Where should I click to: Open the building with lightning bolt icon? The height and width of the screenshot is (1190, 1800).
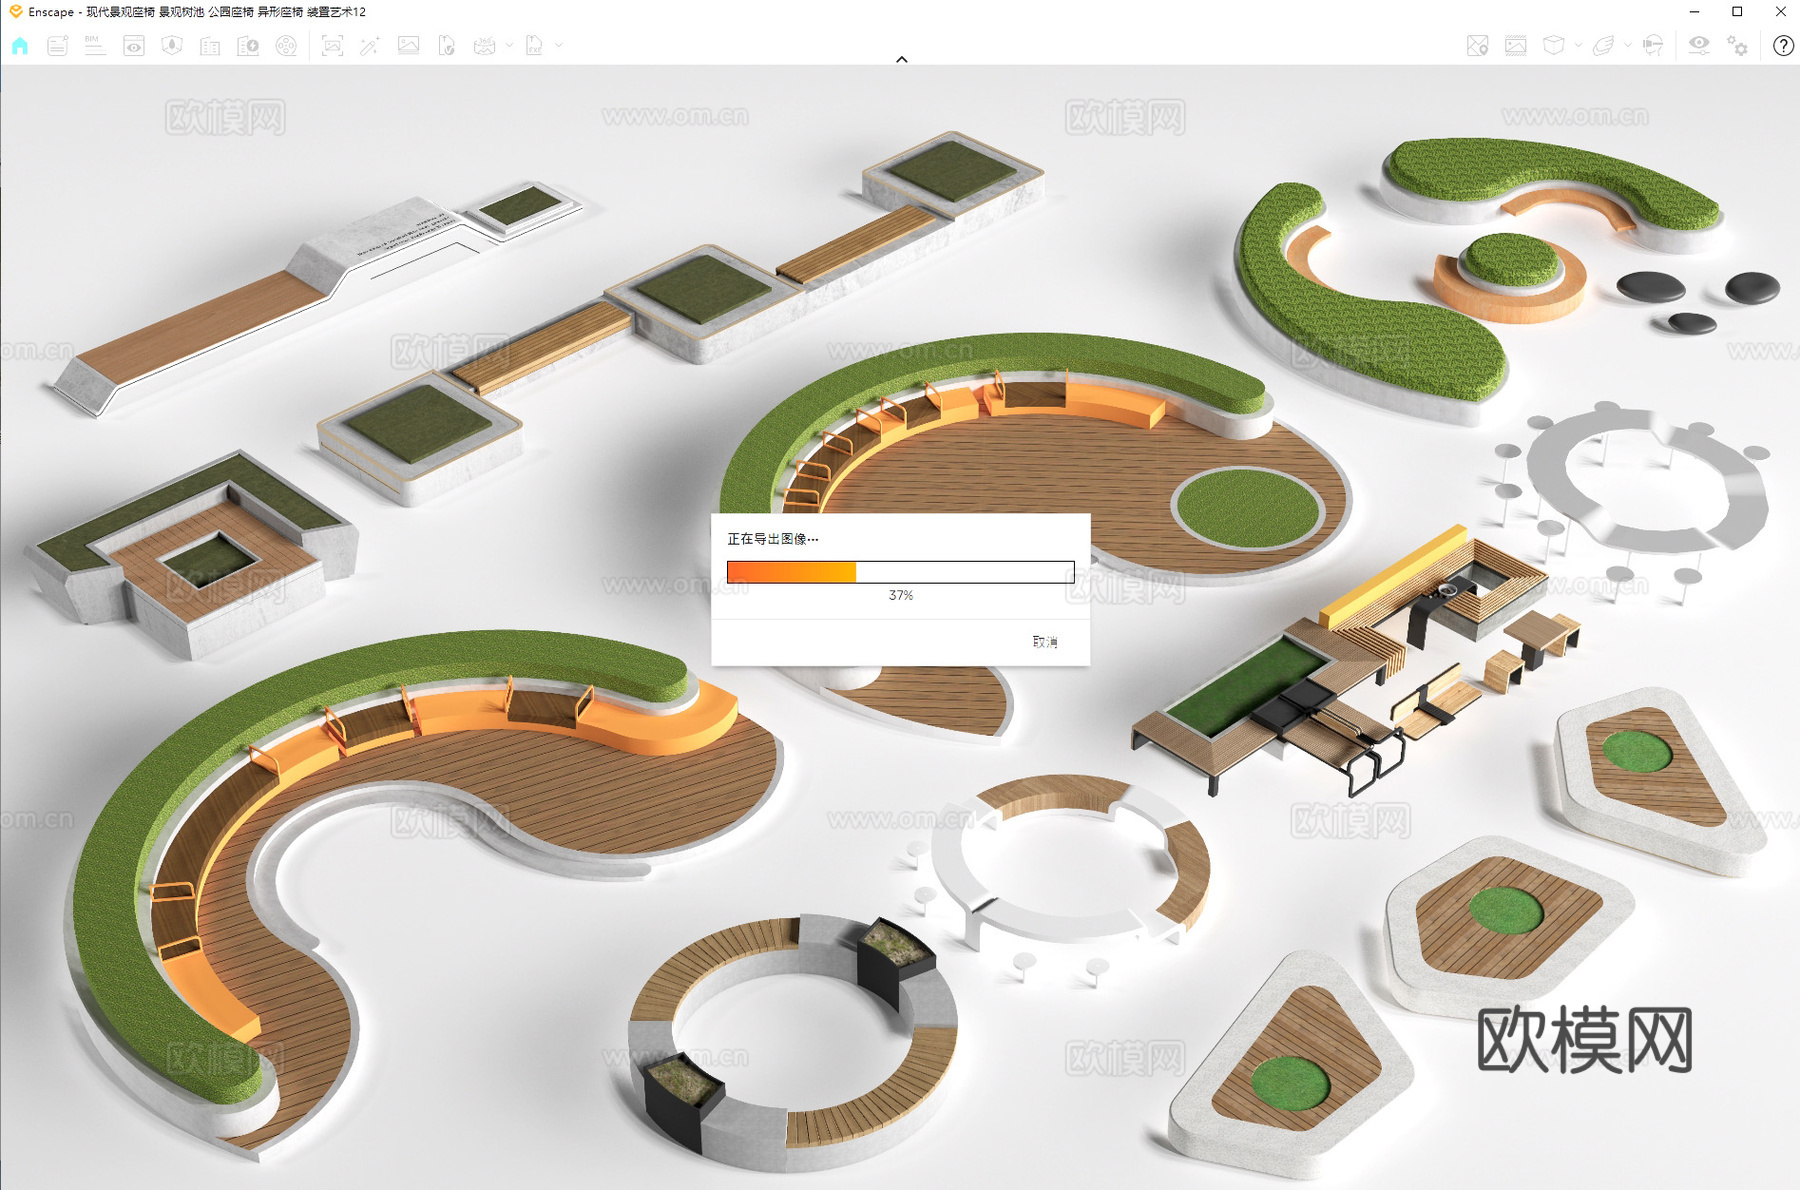pyautogui.click(x=248, y=45)
